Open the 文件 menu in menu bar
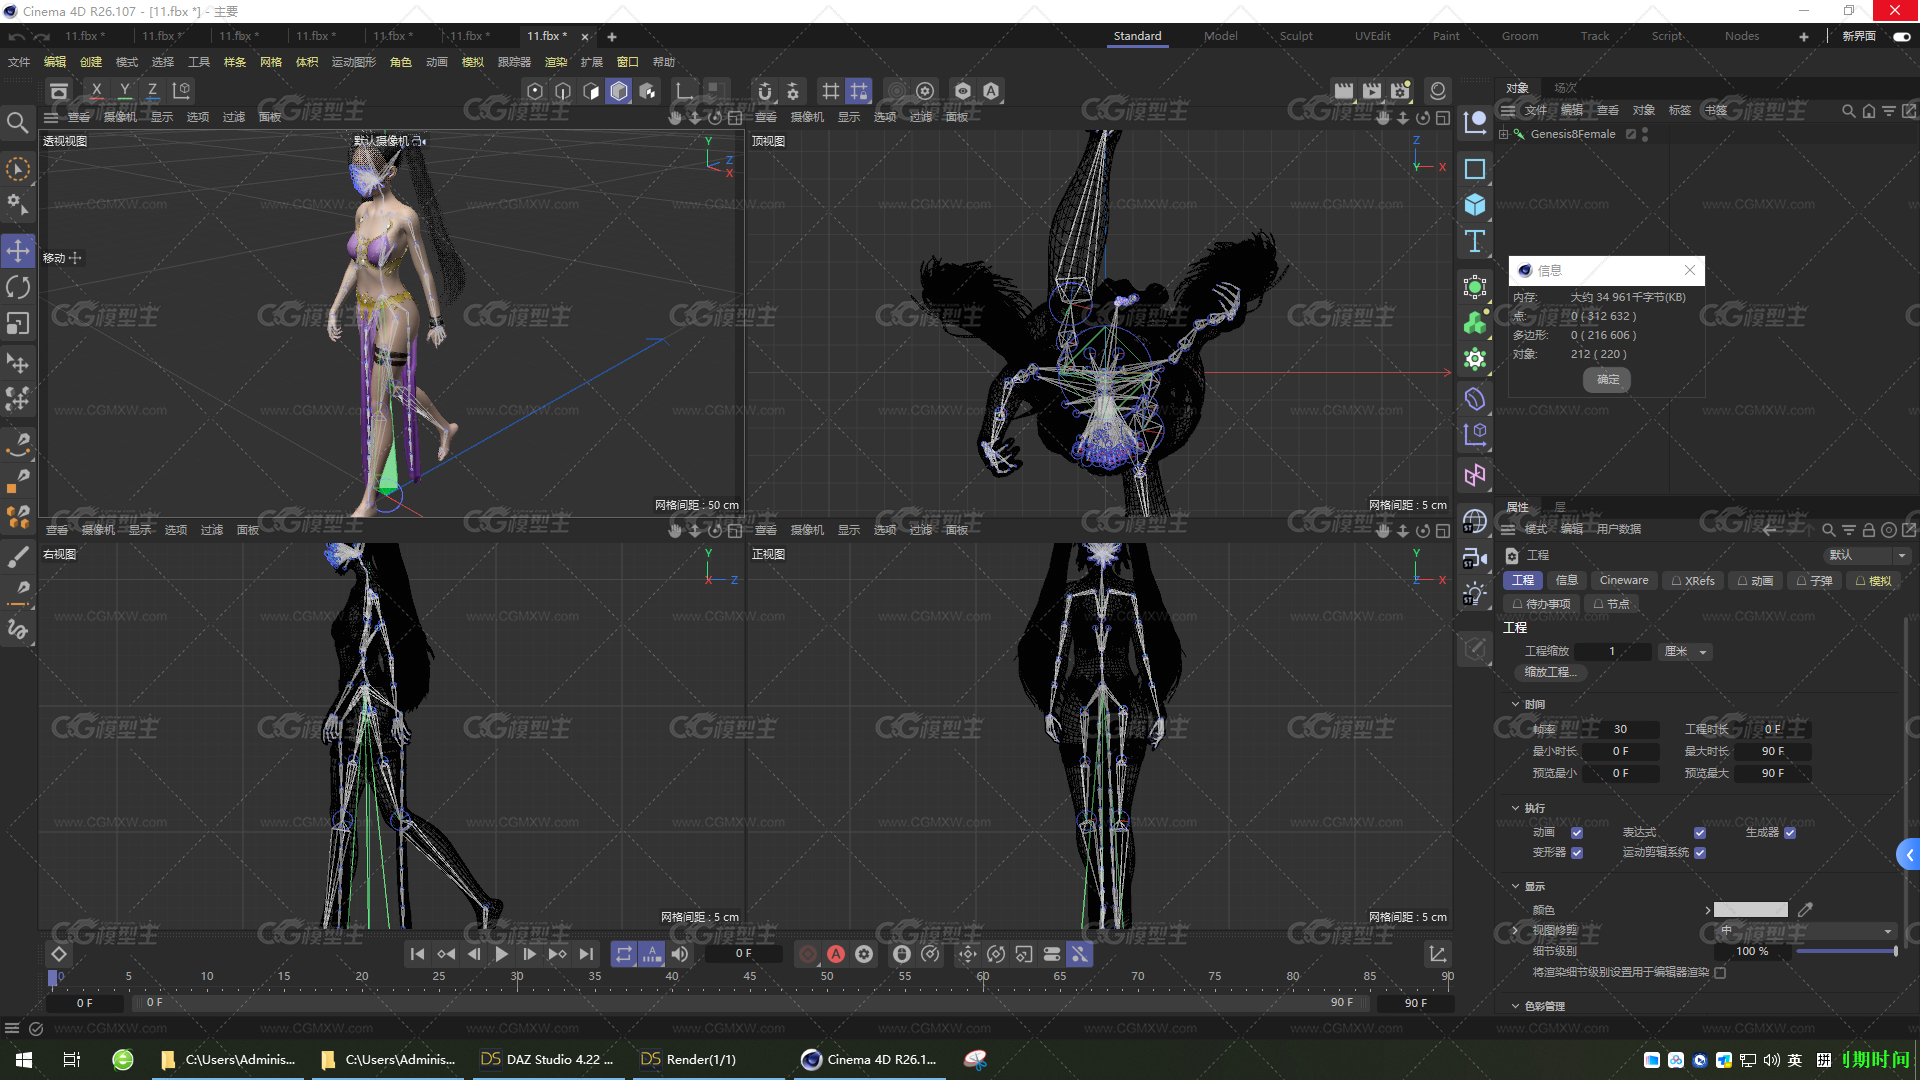1920x1080 pixels. [19, 62]
